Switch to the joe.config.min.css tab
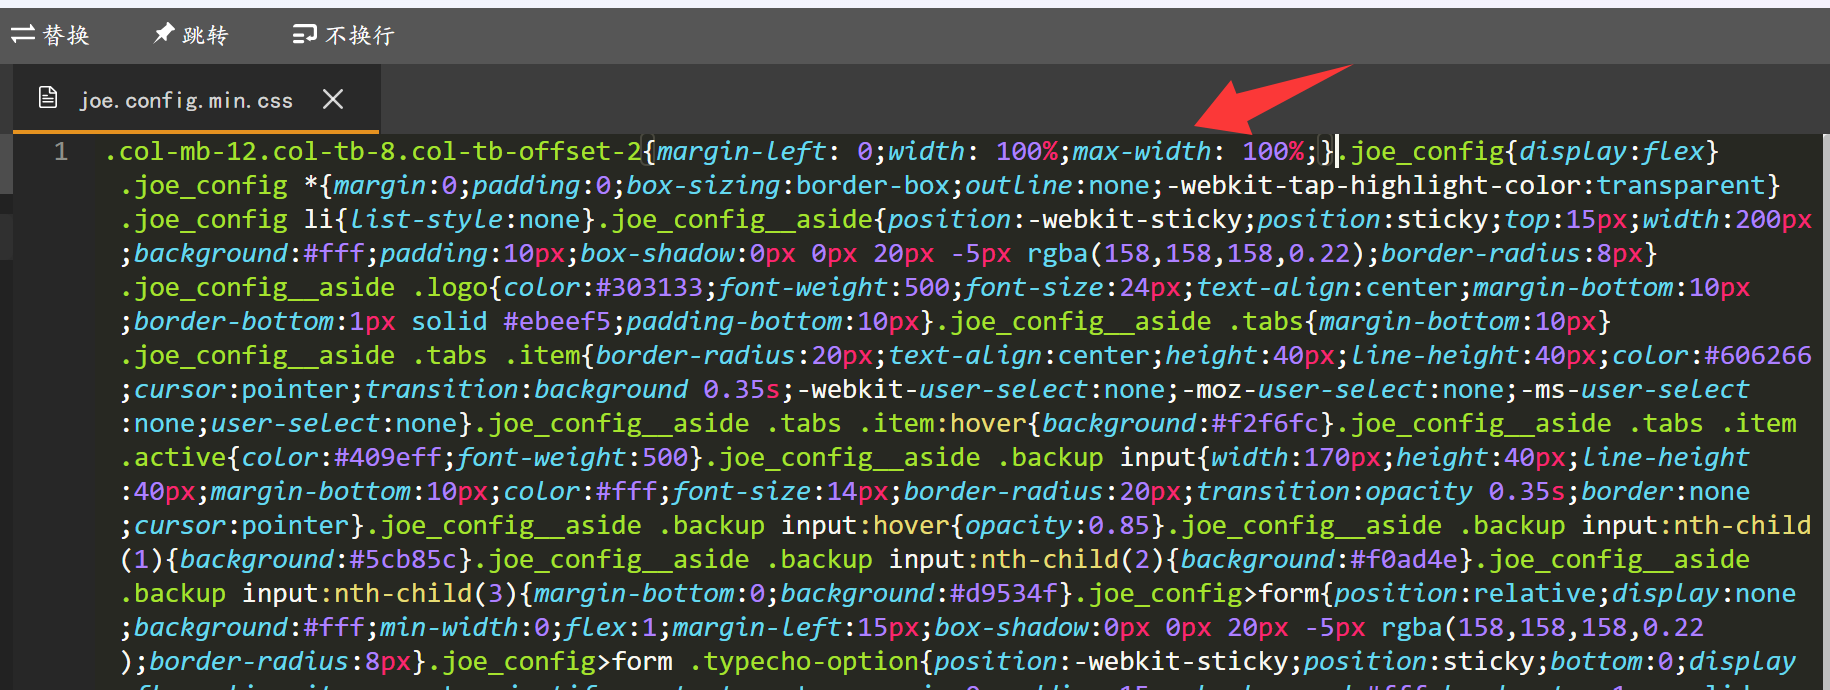This screenshot has height=690, width=1830. (x=186, y=100)
